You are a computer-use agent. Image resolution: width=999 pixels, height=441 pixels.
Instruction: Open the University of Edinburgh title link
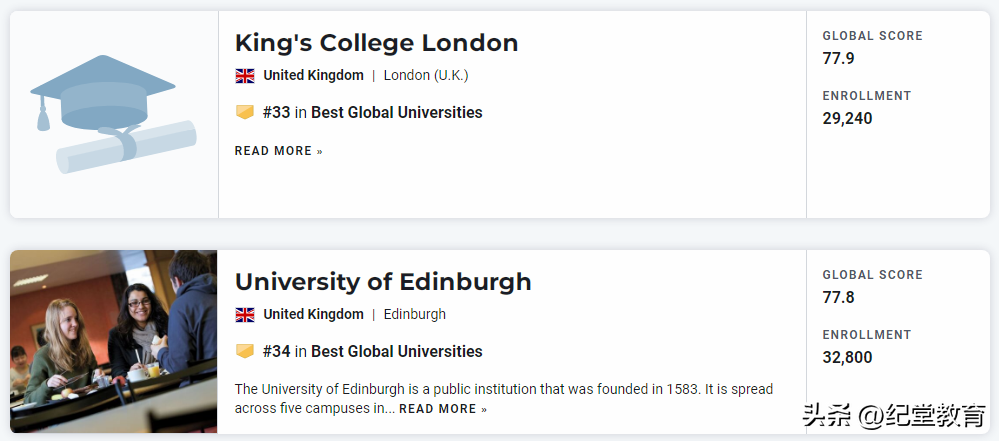pos(383,282)
